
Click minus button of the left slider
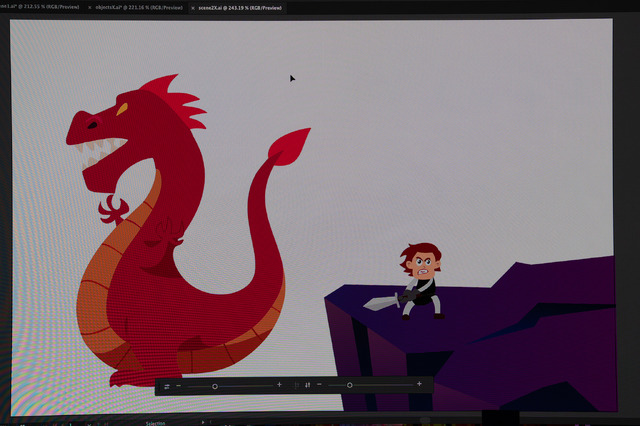pyautogui.click(x=178, y=386)
